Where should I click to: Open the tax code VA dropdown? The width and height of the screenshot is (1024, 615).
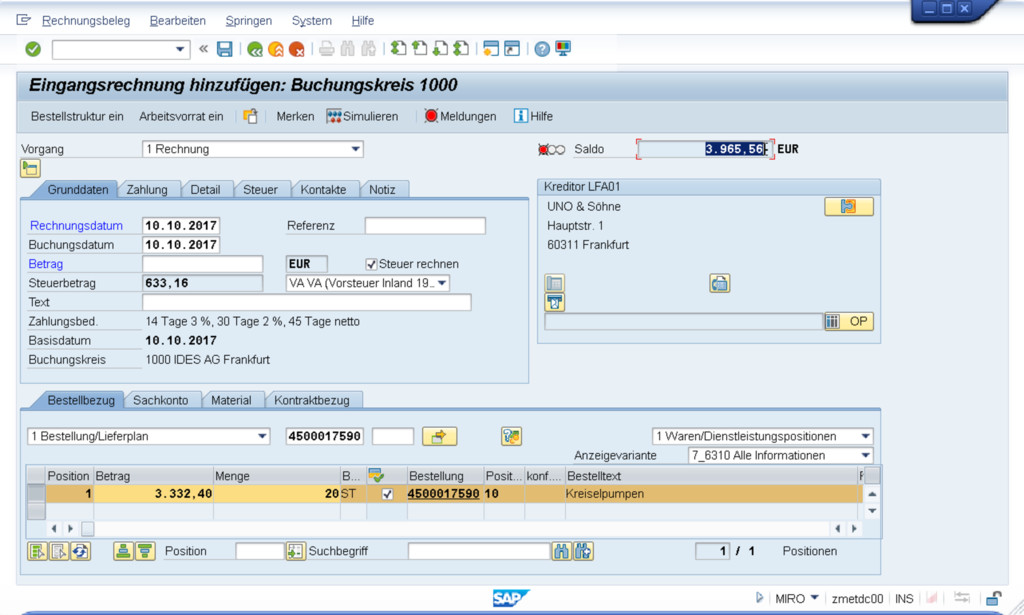pos(442,283)
